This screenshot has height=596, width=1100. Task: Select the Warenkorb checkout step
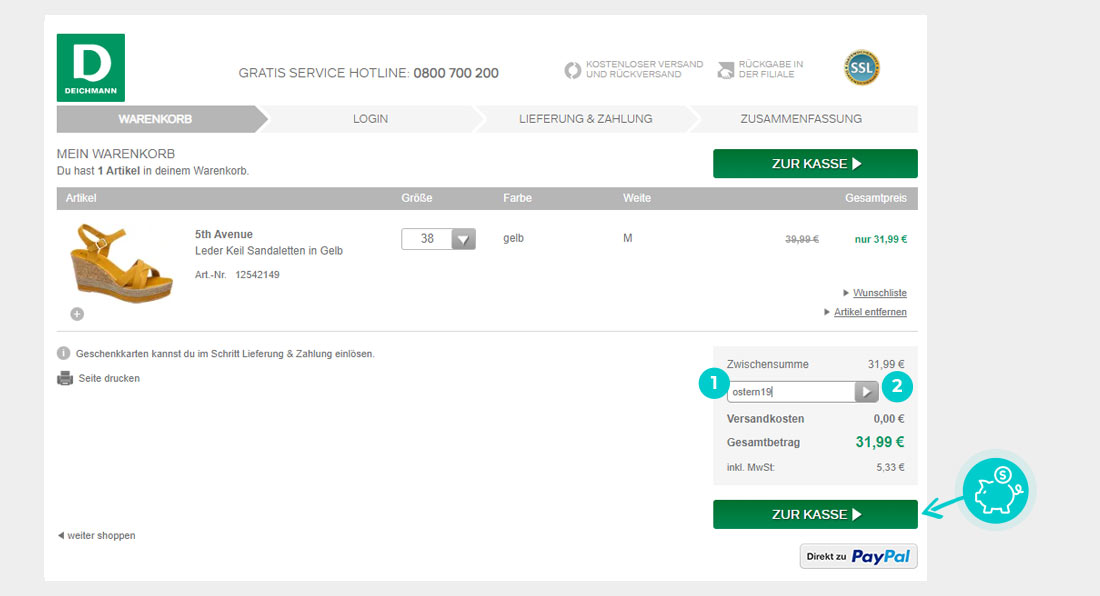(155, 119)
